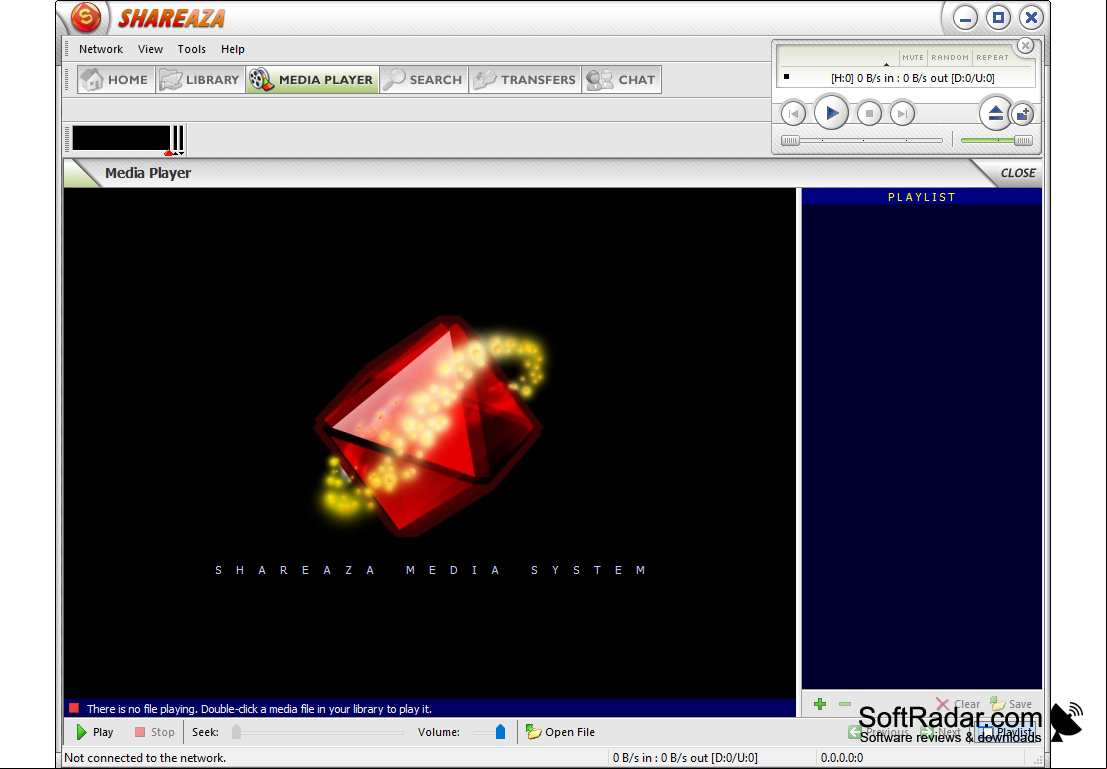Click the Next button below the playlist
Screen dimensions: 1107x769
point(940,732)
